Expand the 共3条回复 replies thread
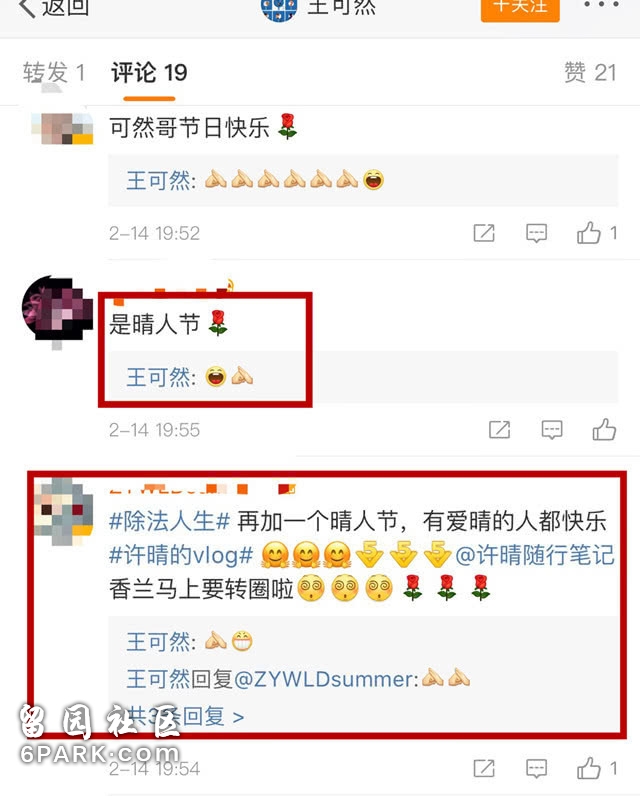Image resolution: width=640 pixels, height=796 pixels. point(185,716)
